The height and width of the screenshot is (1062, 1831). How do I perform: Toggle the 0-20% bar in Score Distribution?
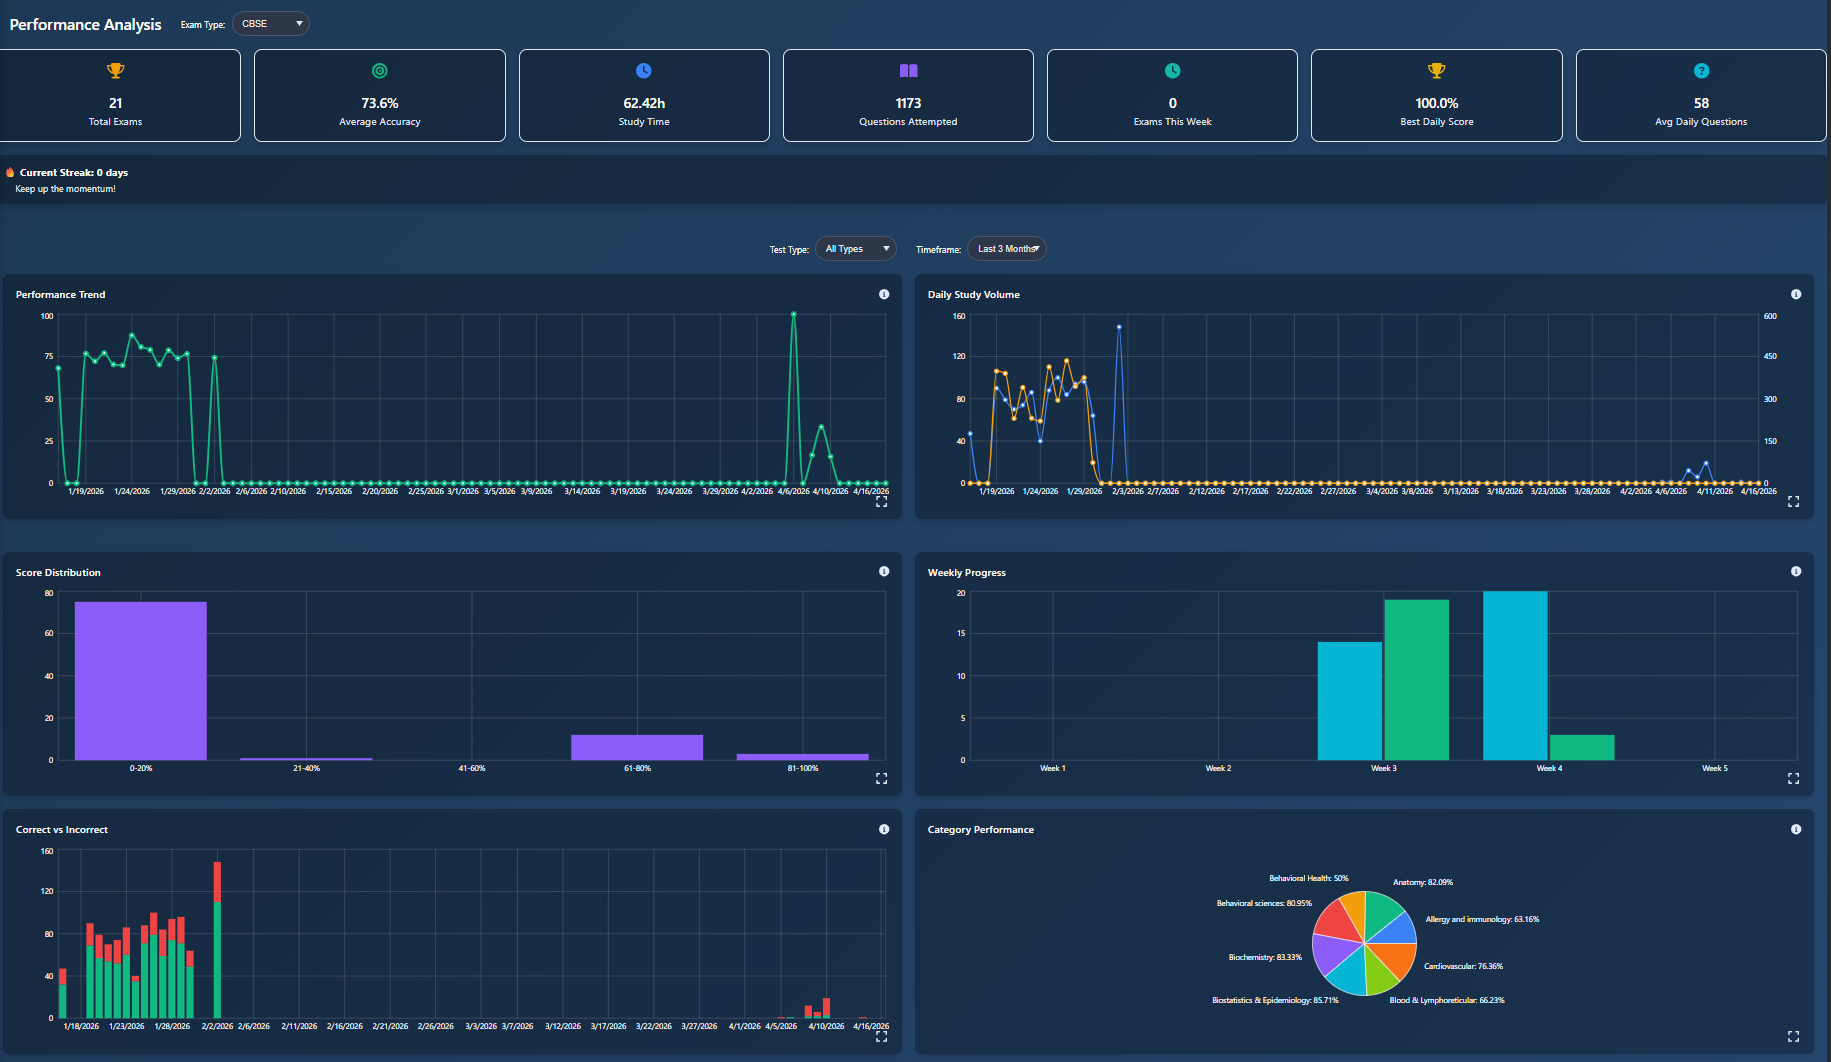click(x=139, y=680)
